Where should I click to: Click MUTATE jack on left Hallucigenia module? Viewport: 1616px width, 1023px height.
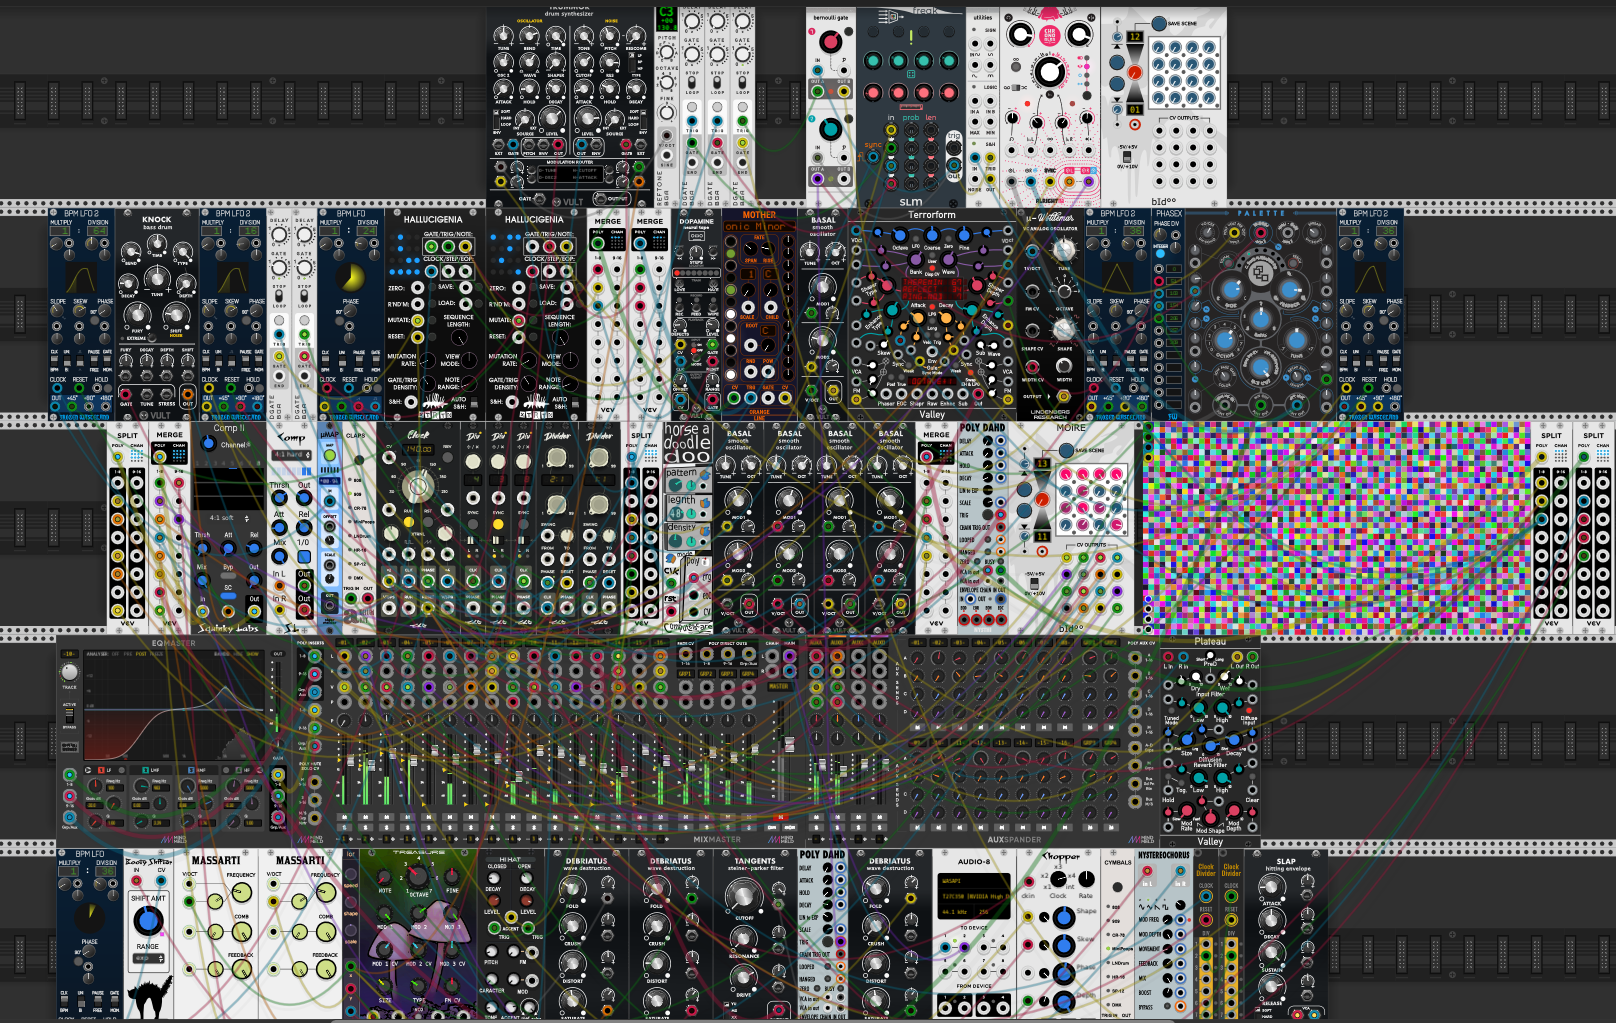pos(418,320)
